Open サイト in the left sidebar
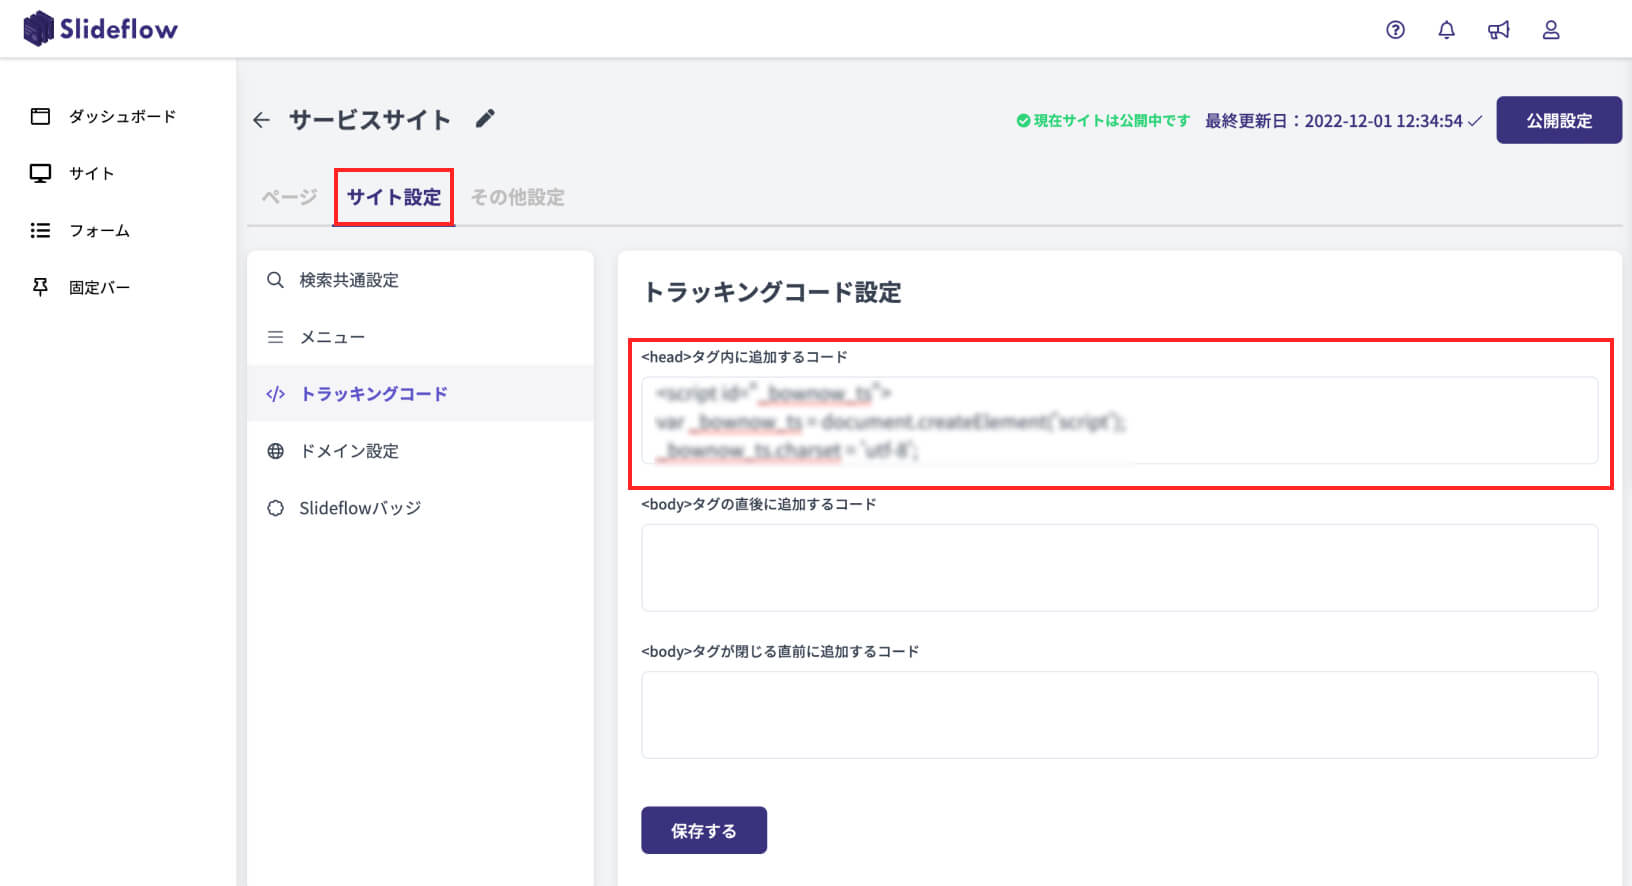The width and height of the screenshot is (1632, 886). pos(91,173)
